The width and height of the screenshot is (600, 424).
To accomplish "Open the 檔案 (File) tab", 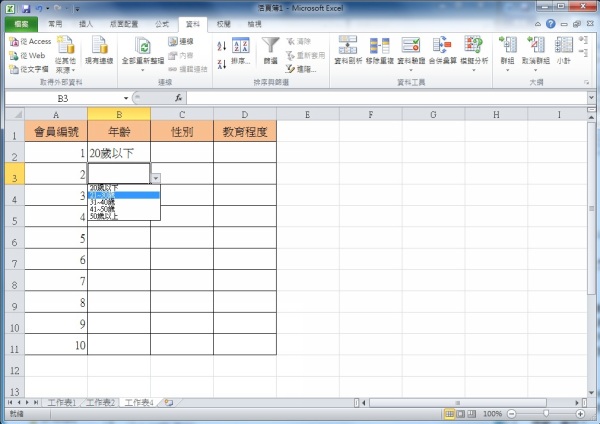I will tap(21, 21).
